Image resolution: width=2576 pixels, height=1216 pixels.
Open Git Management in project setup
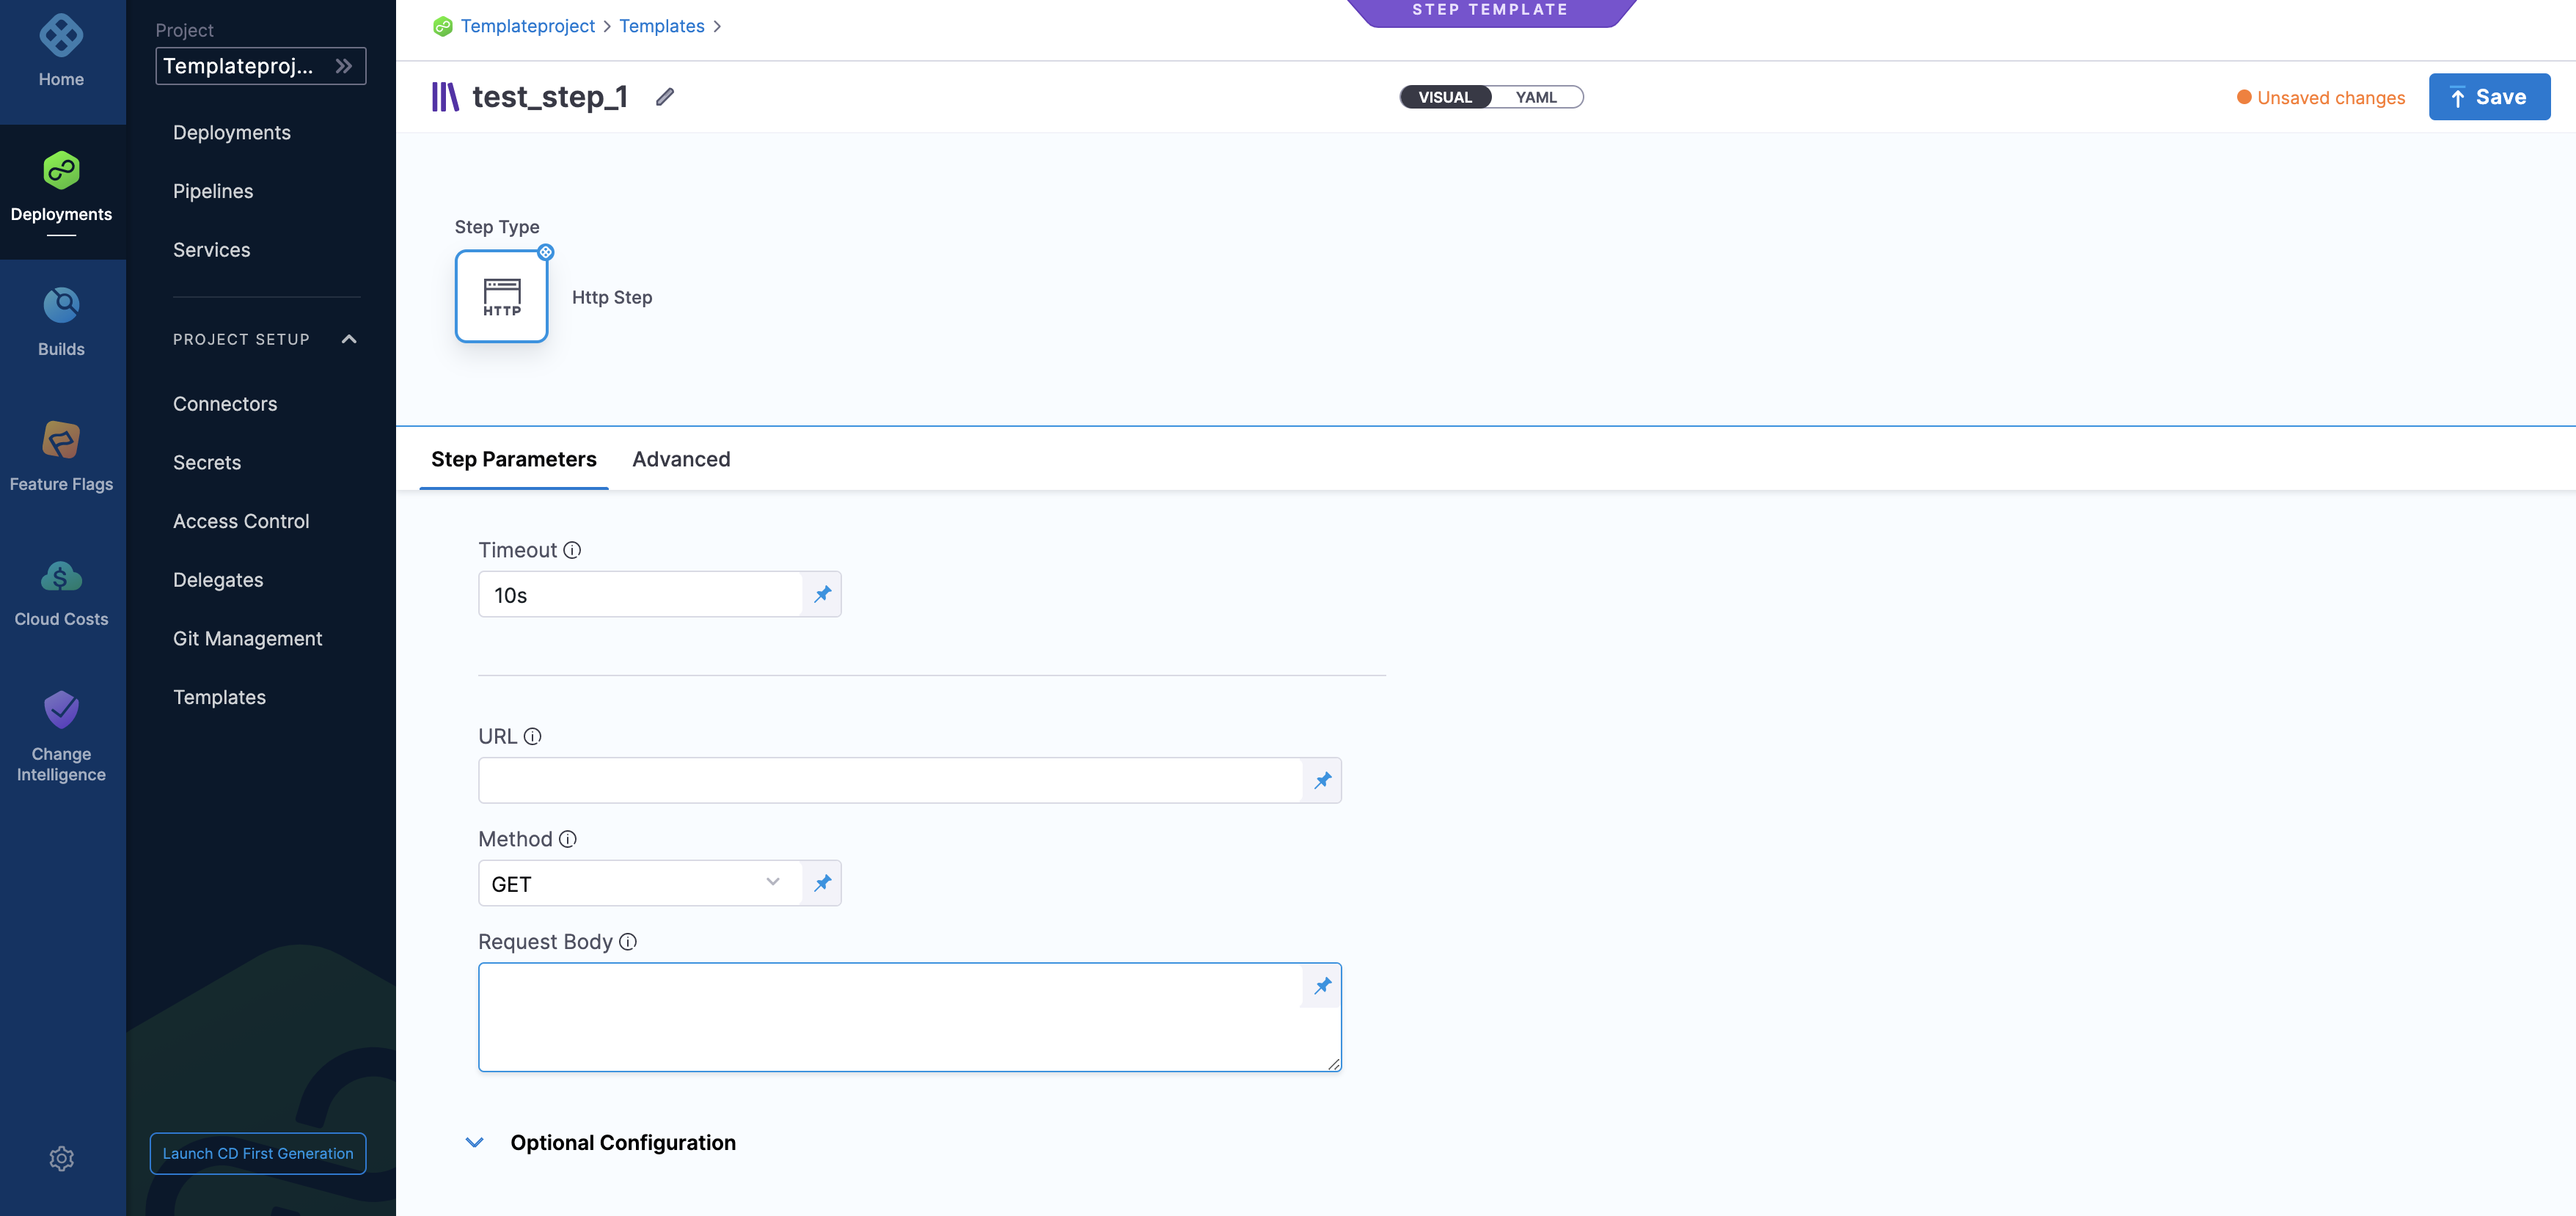click(247, 639)
